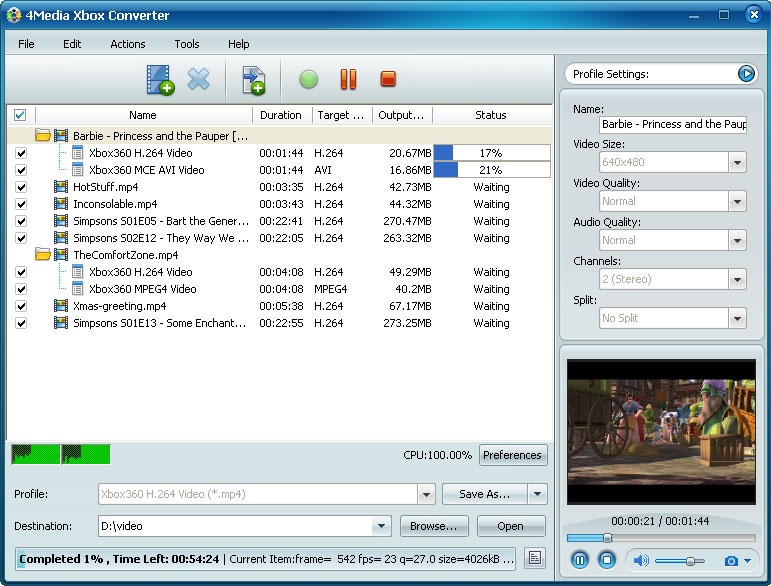
Task: Click the Open destination button
Action: click(510, 526)
